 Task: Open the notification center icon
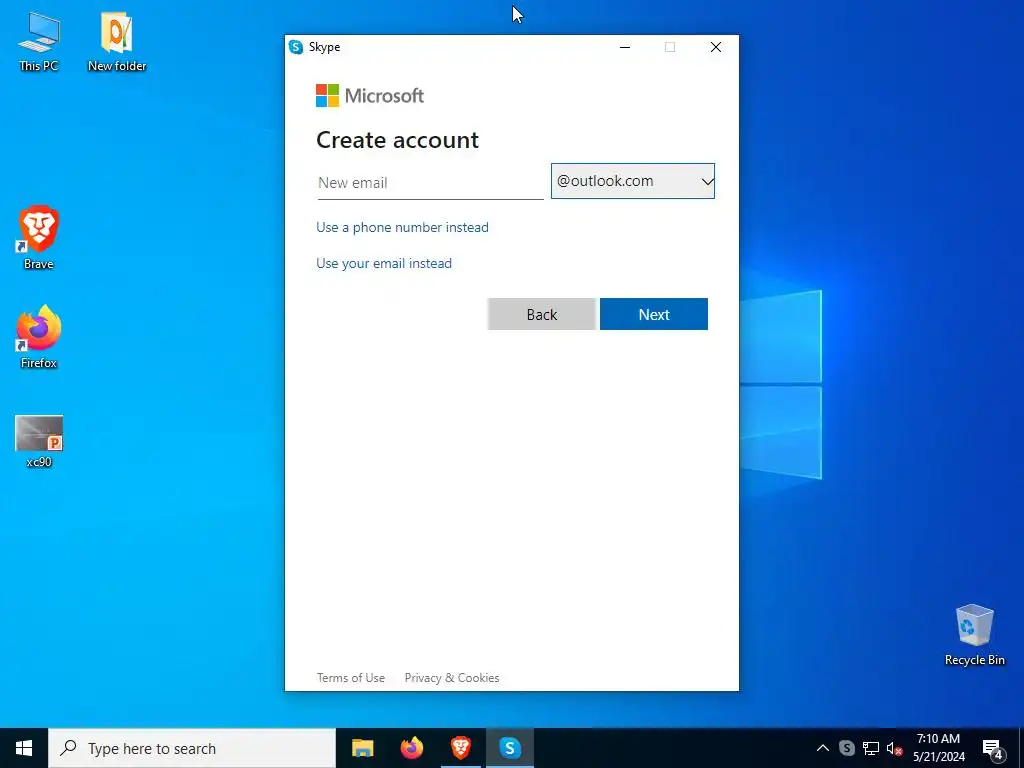993,748
